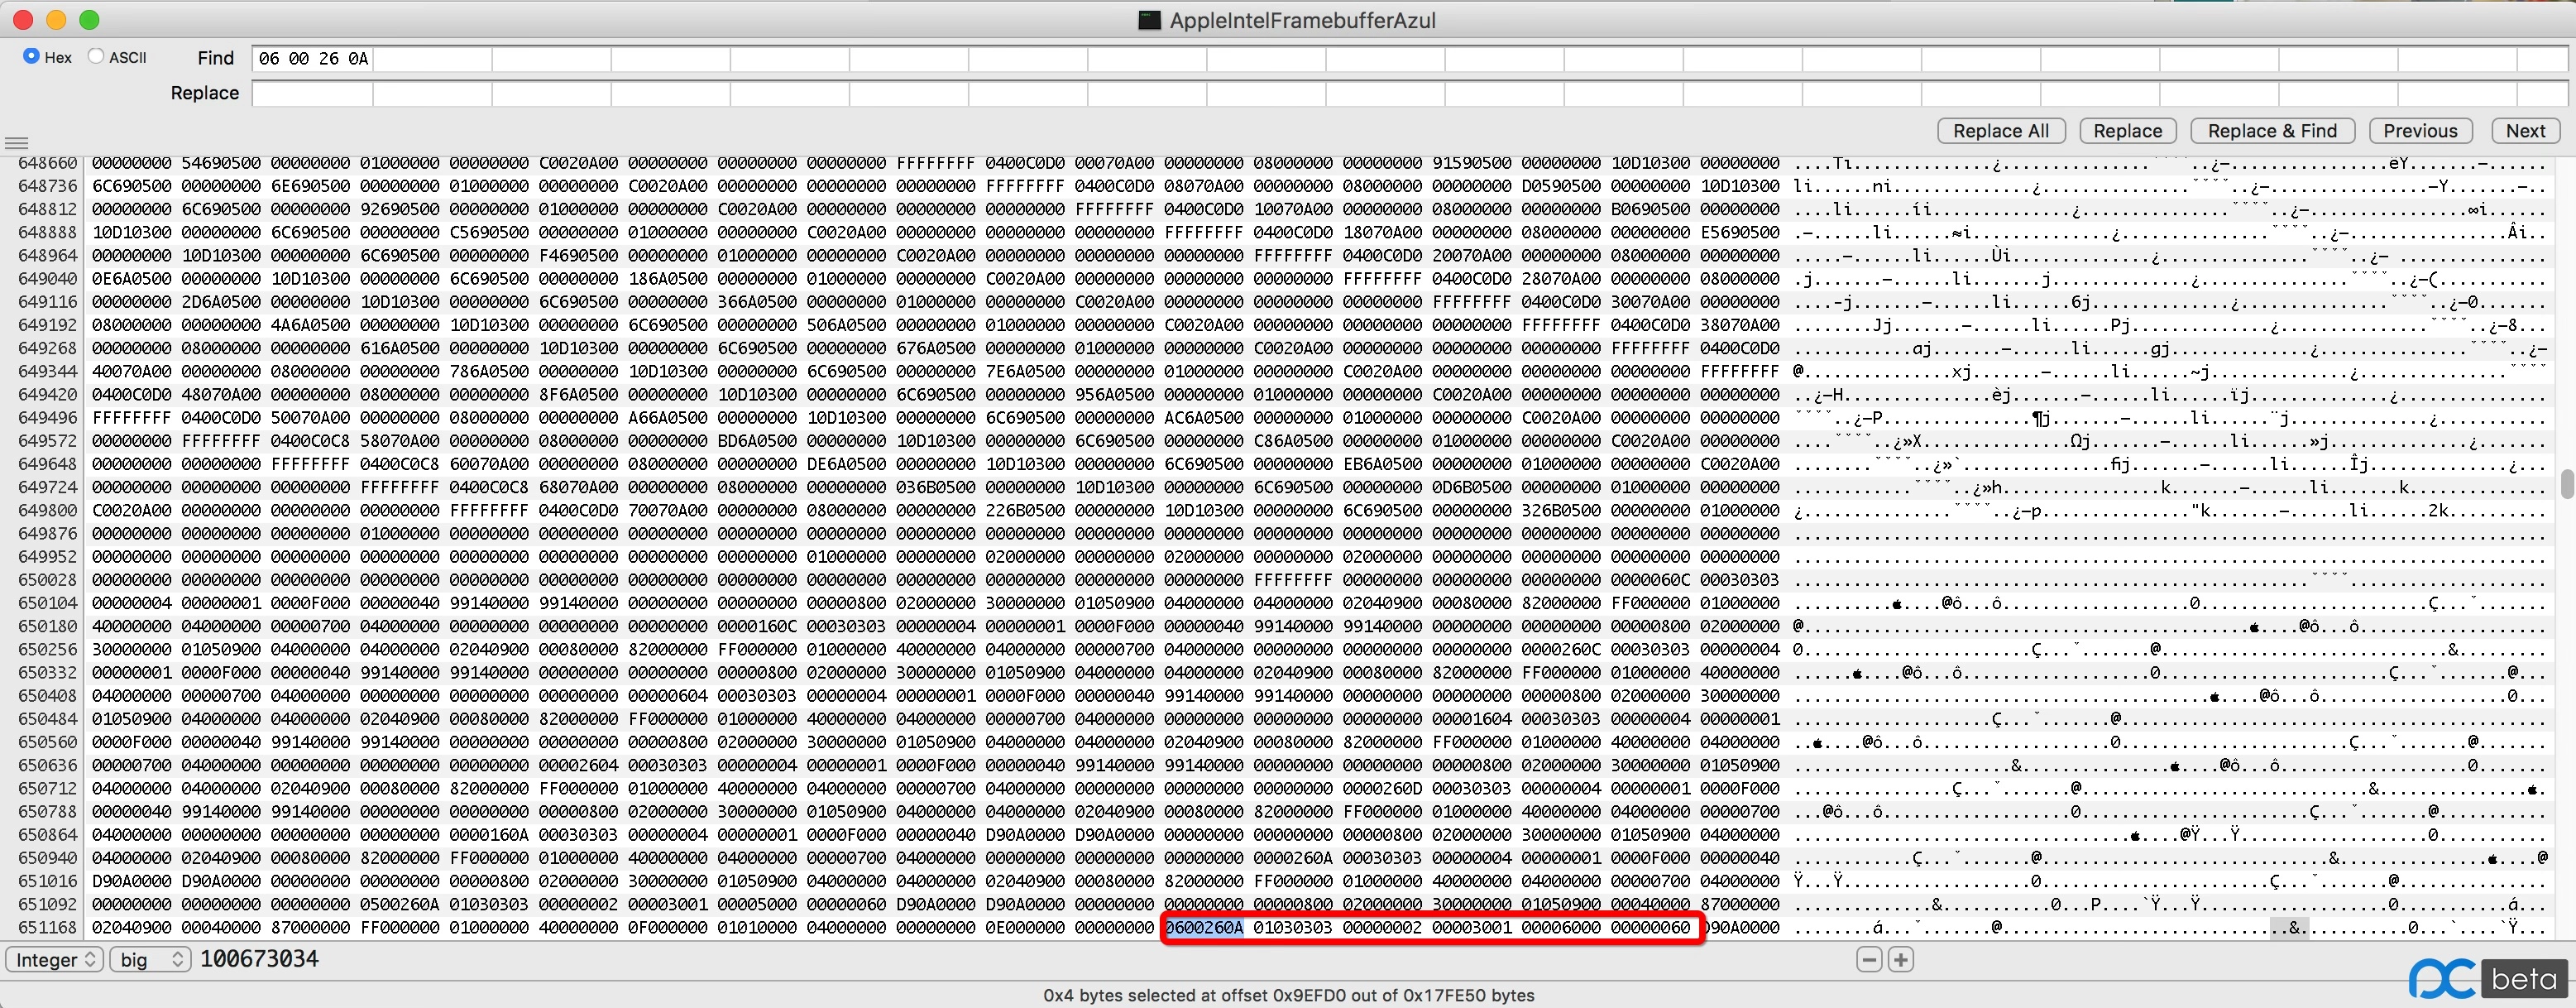Click hex word 54690500 in row 648660
Image resolution: width=2576 pixels, height=1008 pixels.
pyautogui.click(x=221, y=163)
